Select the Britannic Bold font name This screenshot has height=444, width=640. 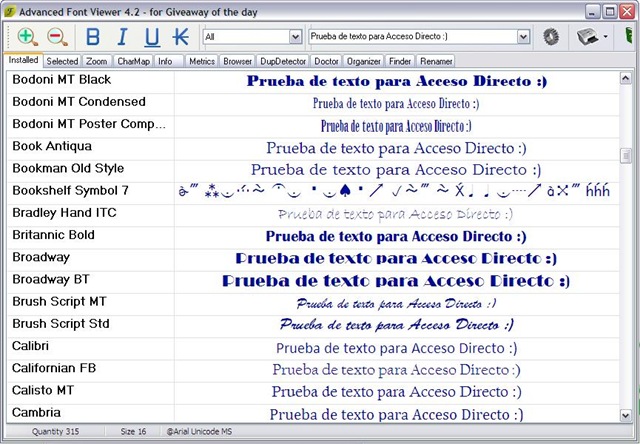tap(53, 235)
